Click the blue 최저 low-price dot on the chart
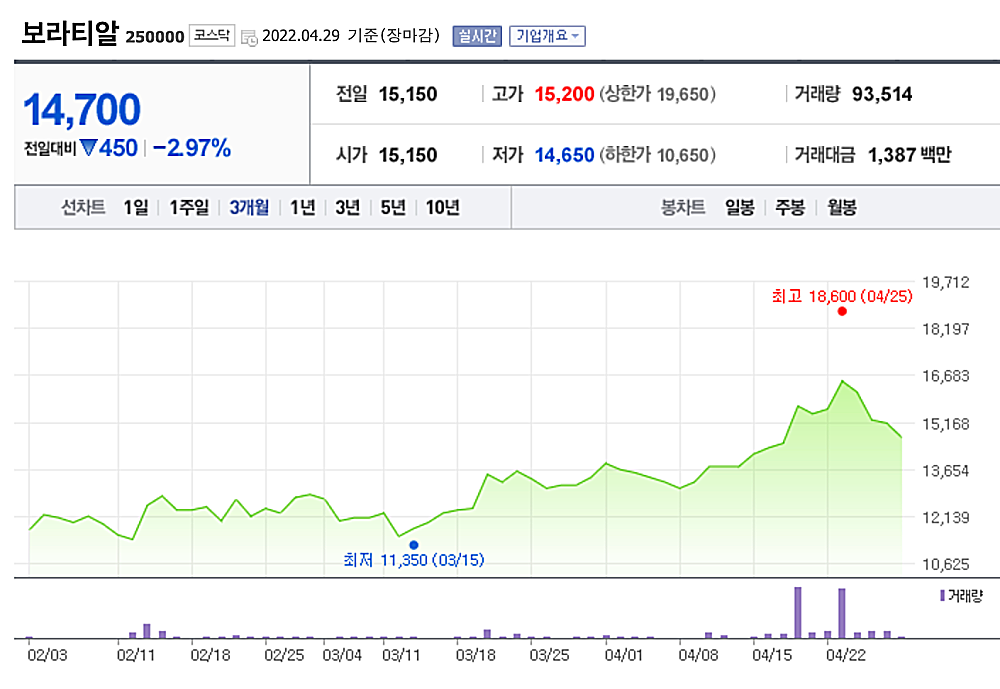 coord(414,543)
